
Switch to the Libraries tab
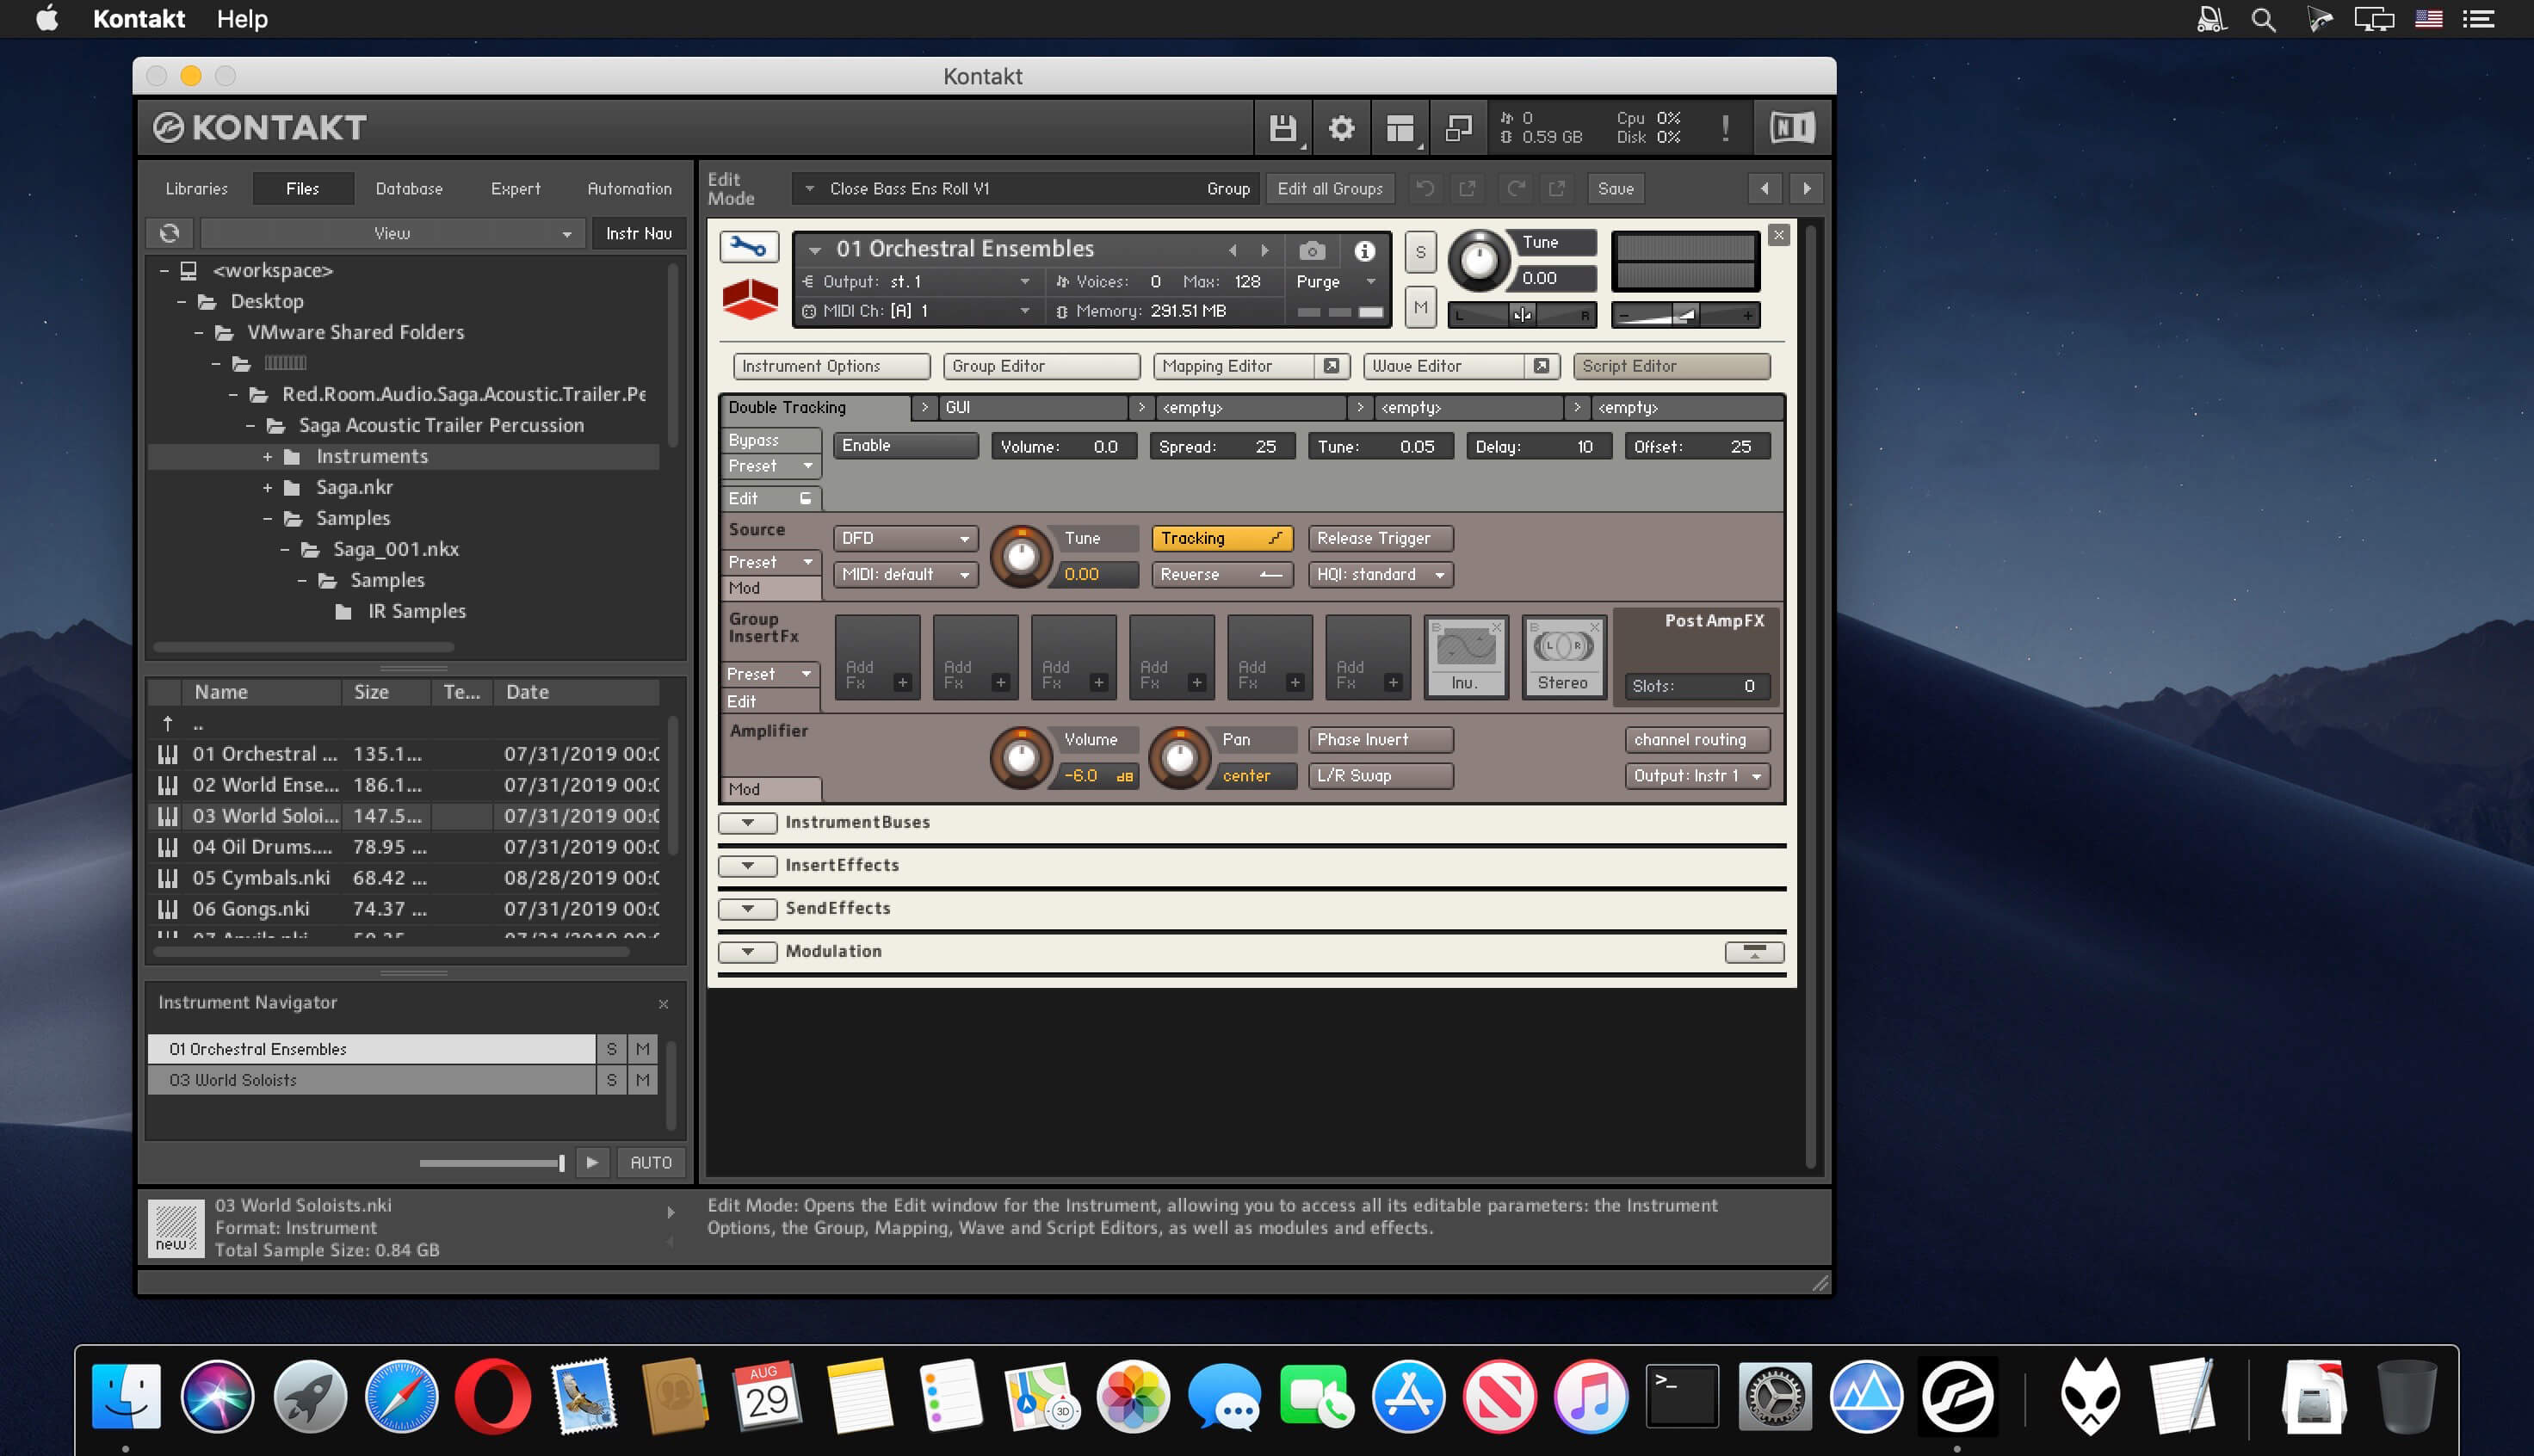tap(196, 188)
